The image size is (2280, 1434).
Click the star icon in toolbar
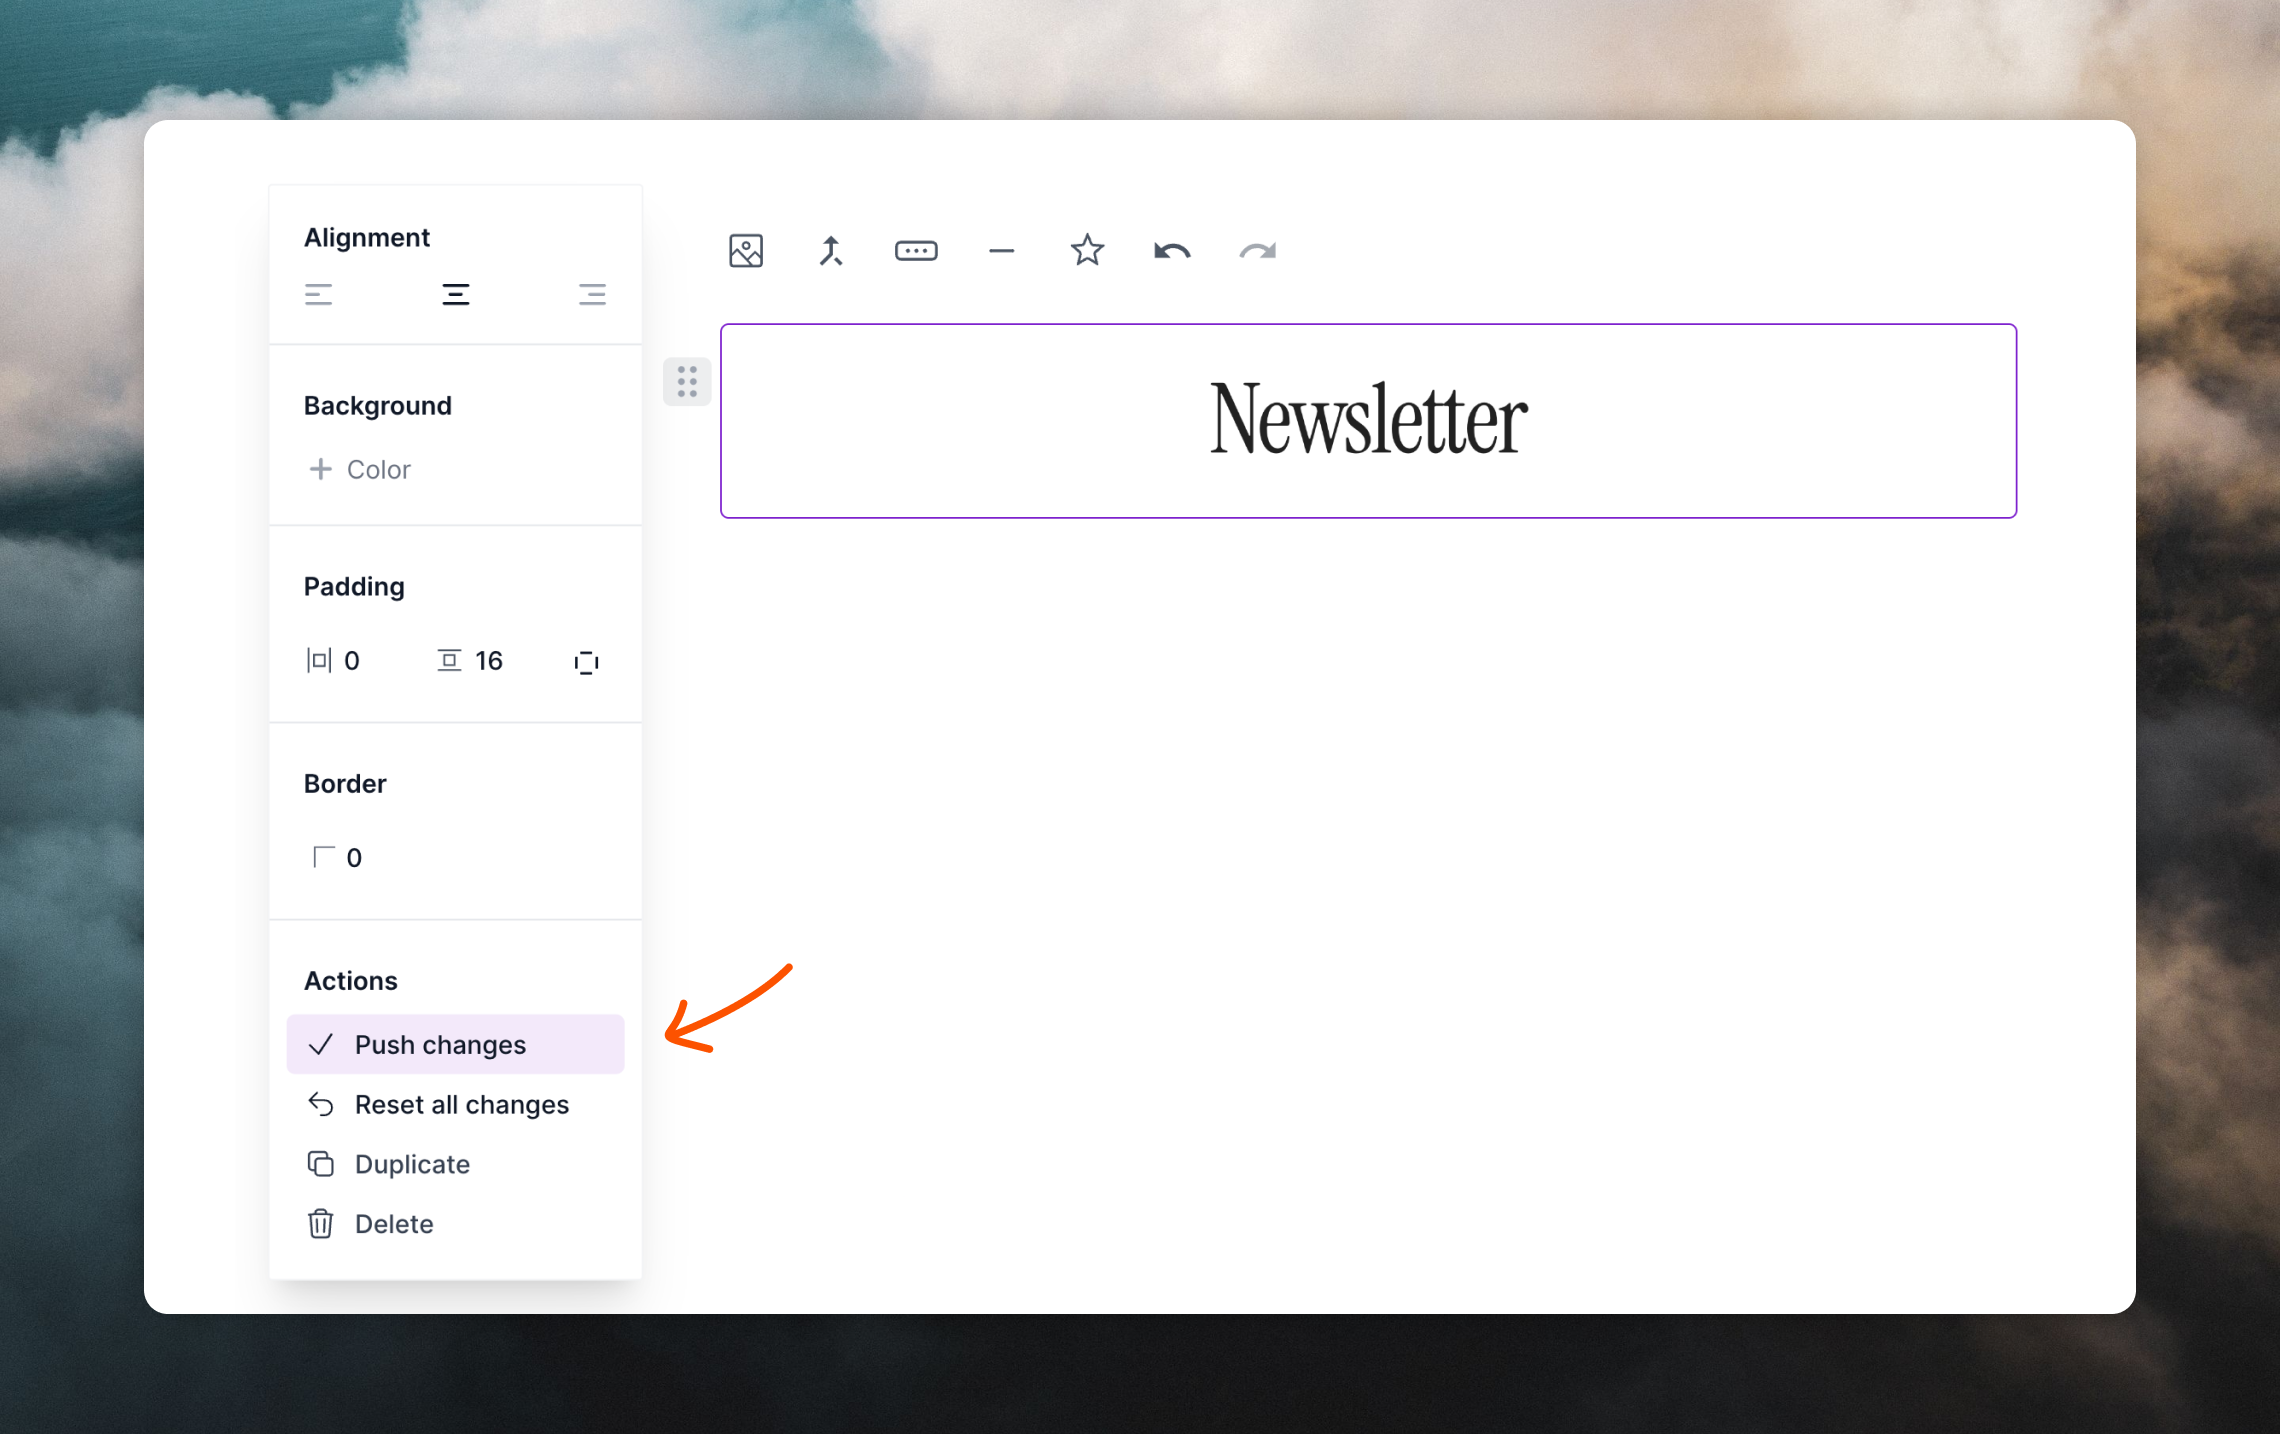coord(1087,250)
